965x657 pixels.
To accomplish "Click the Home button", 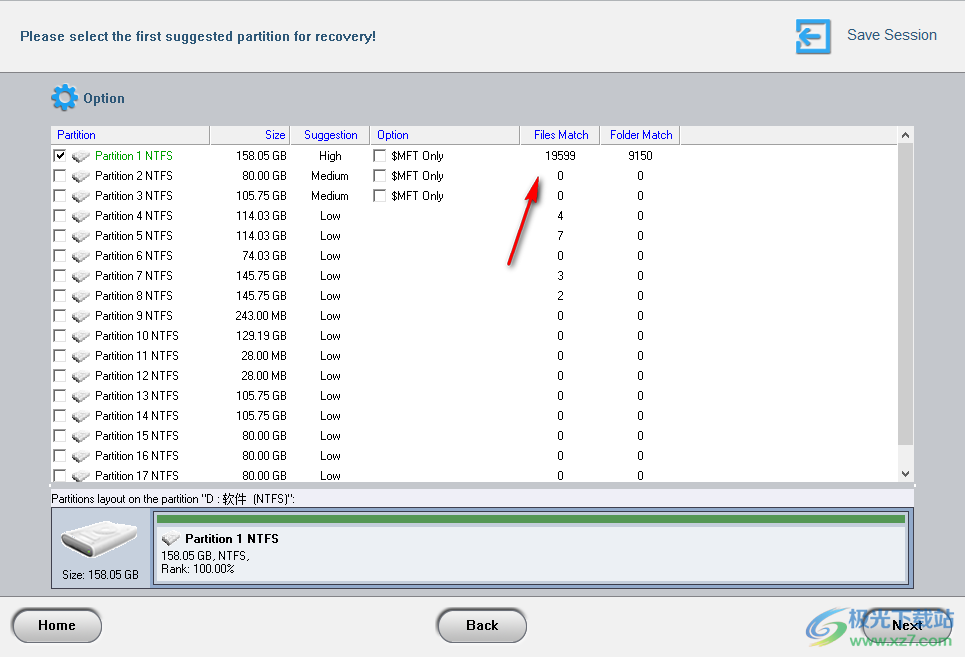I will click(57, 626).
